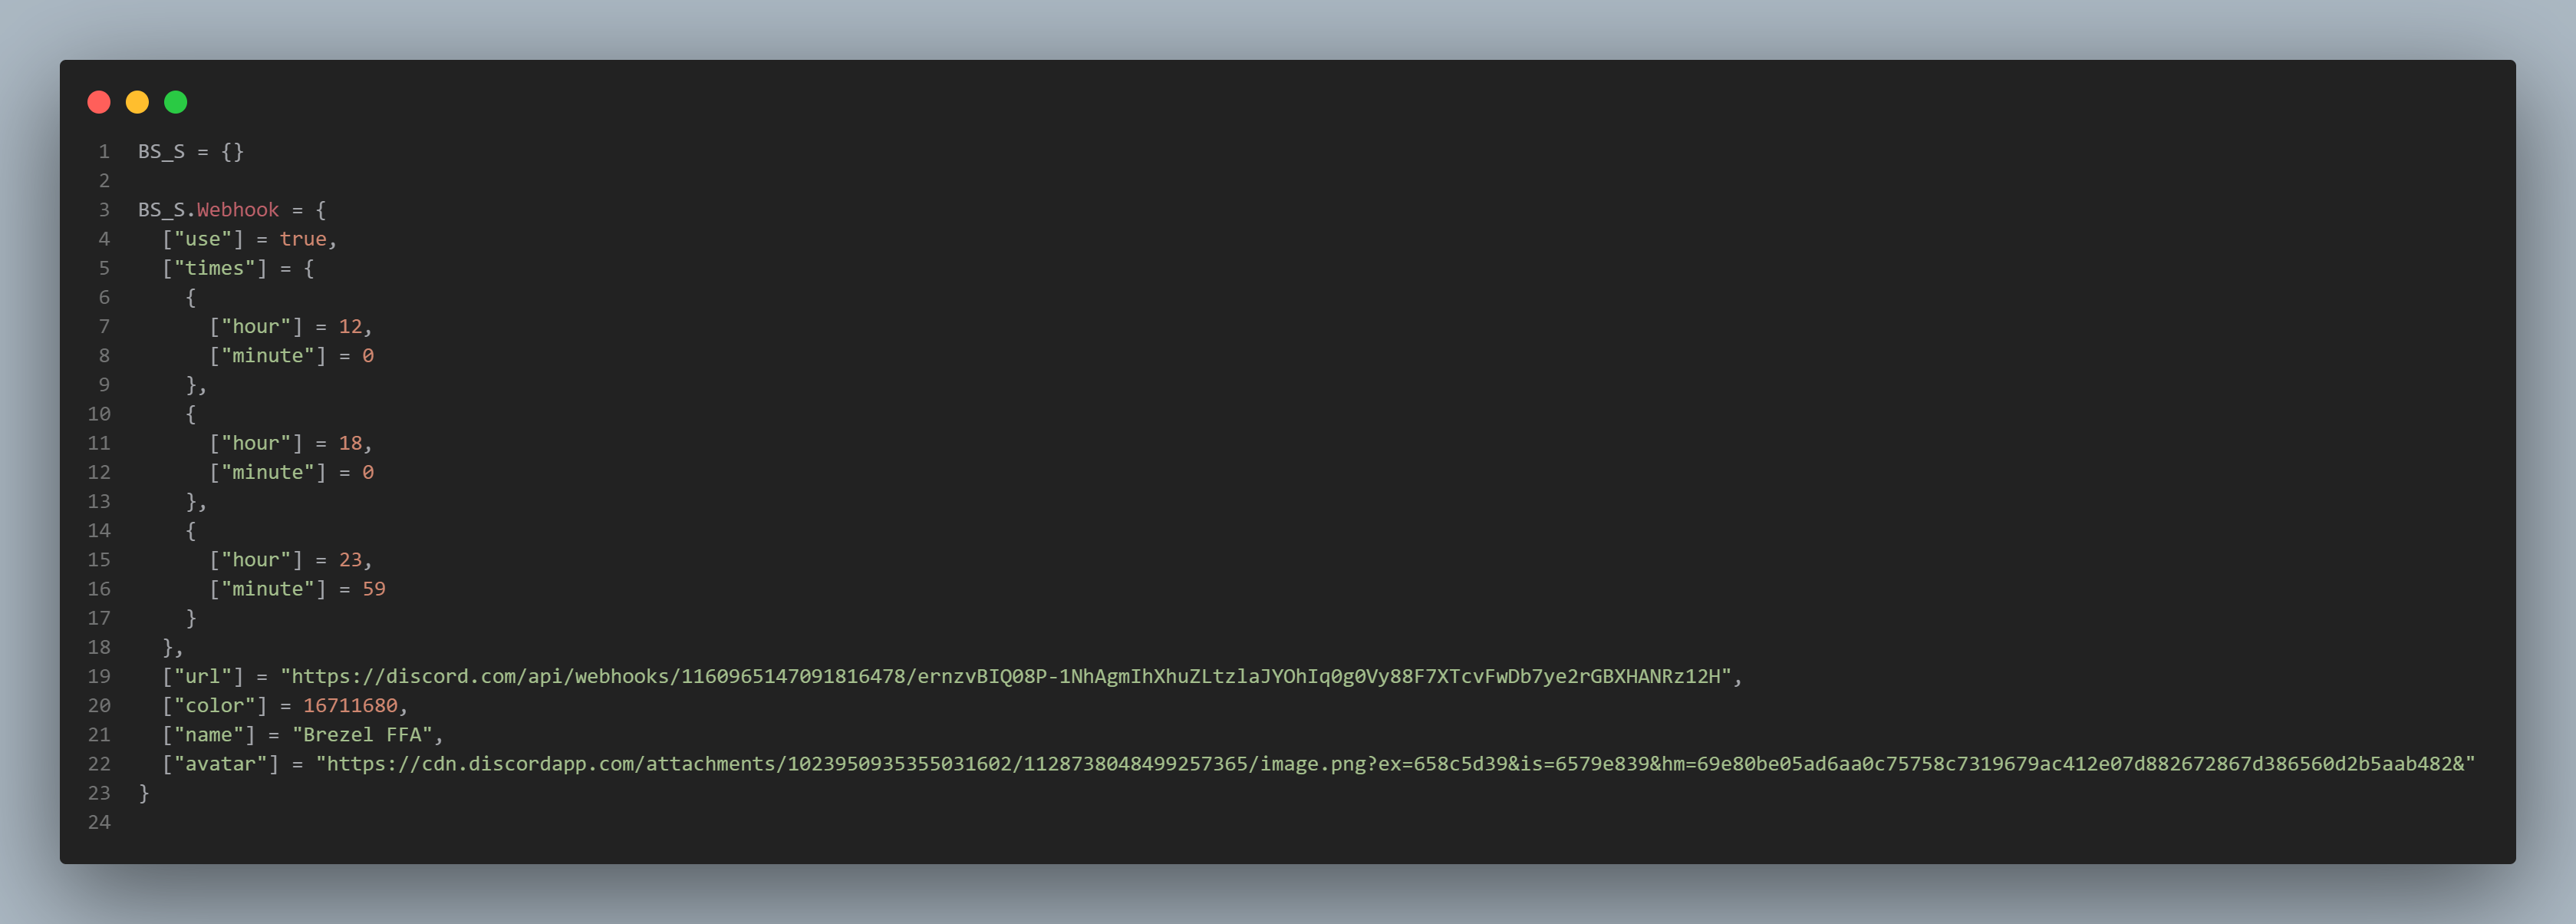This screenshot has width=2576, height=924.
Task: Click hour value 12 on line 7
Action: (x=350, y=327)
